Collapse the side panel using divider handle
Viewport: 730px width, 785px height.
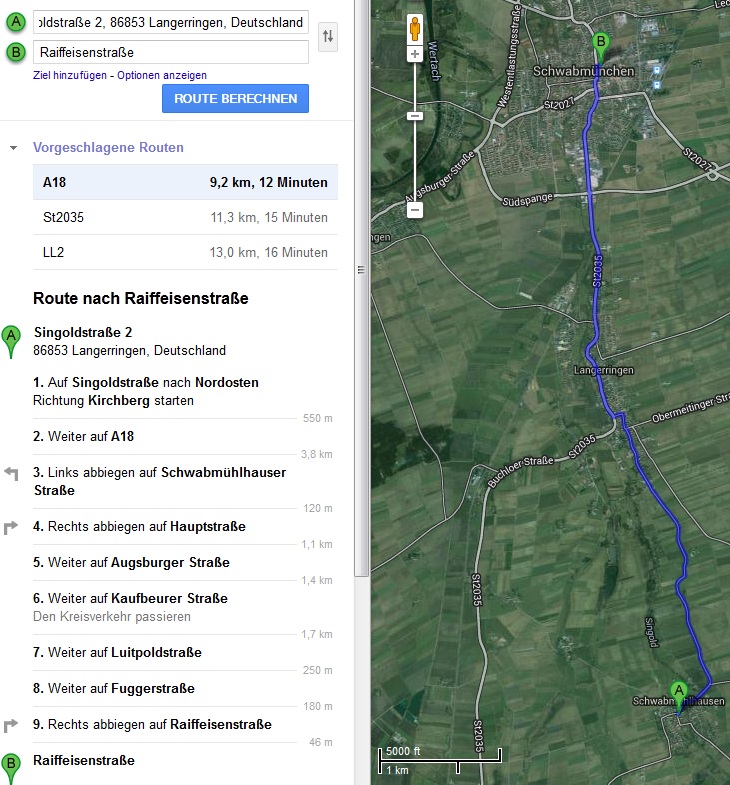[x=362, y=270]
